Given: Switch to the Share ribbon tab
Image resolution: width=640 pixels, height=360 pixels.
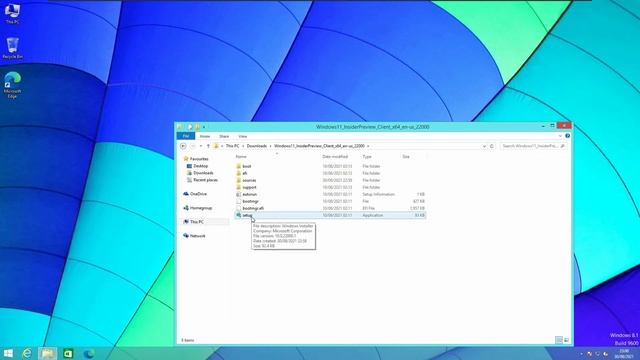Looking at the screenshot, I should [x=224, y=136].
